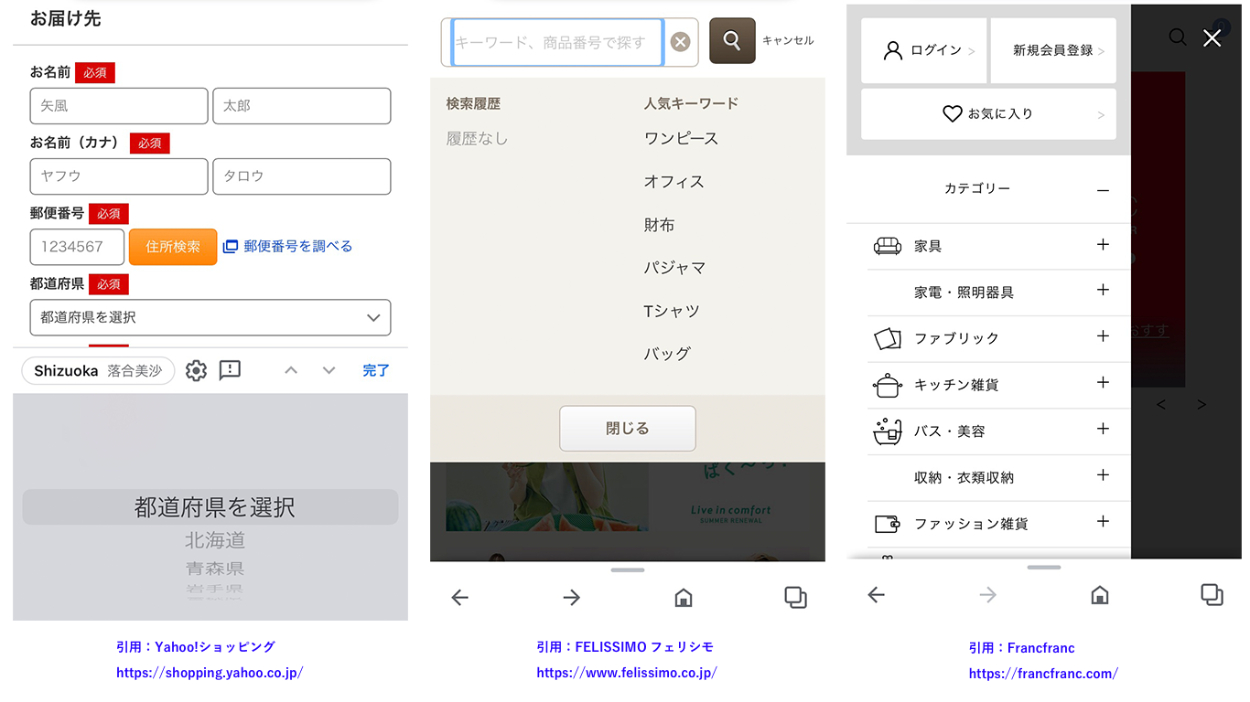Viewport: 1250px width, 702px height.
Task: Tap the home icon in FELISSIMO browser bar
Action: (x=684, y=597)
